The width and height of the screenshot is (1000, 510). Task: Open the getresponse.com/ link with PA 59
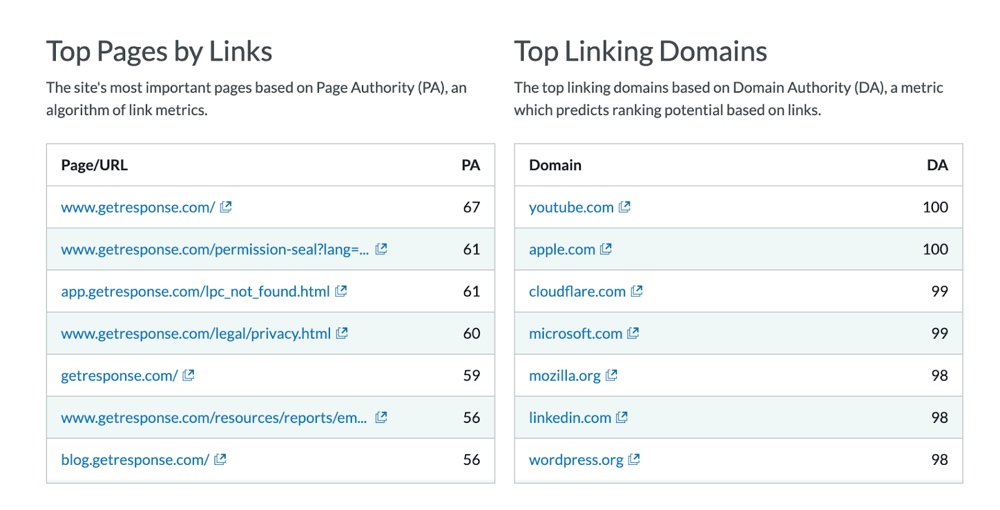[x=119, y=375]
